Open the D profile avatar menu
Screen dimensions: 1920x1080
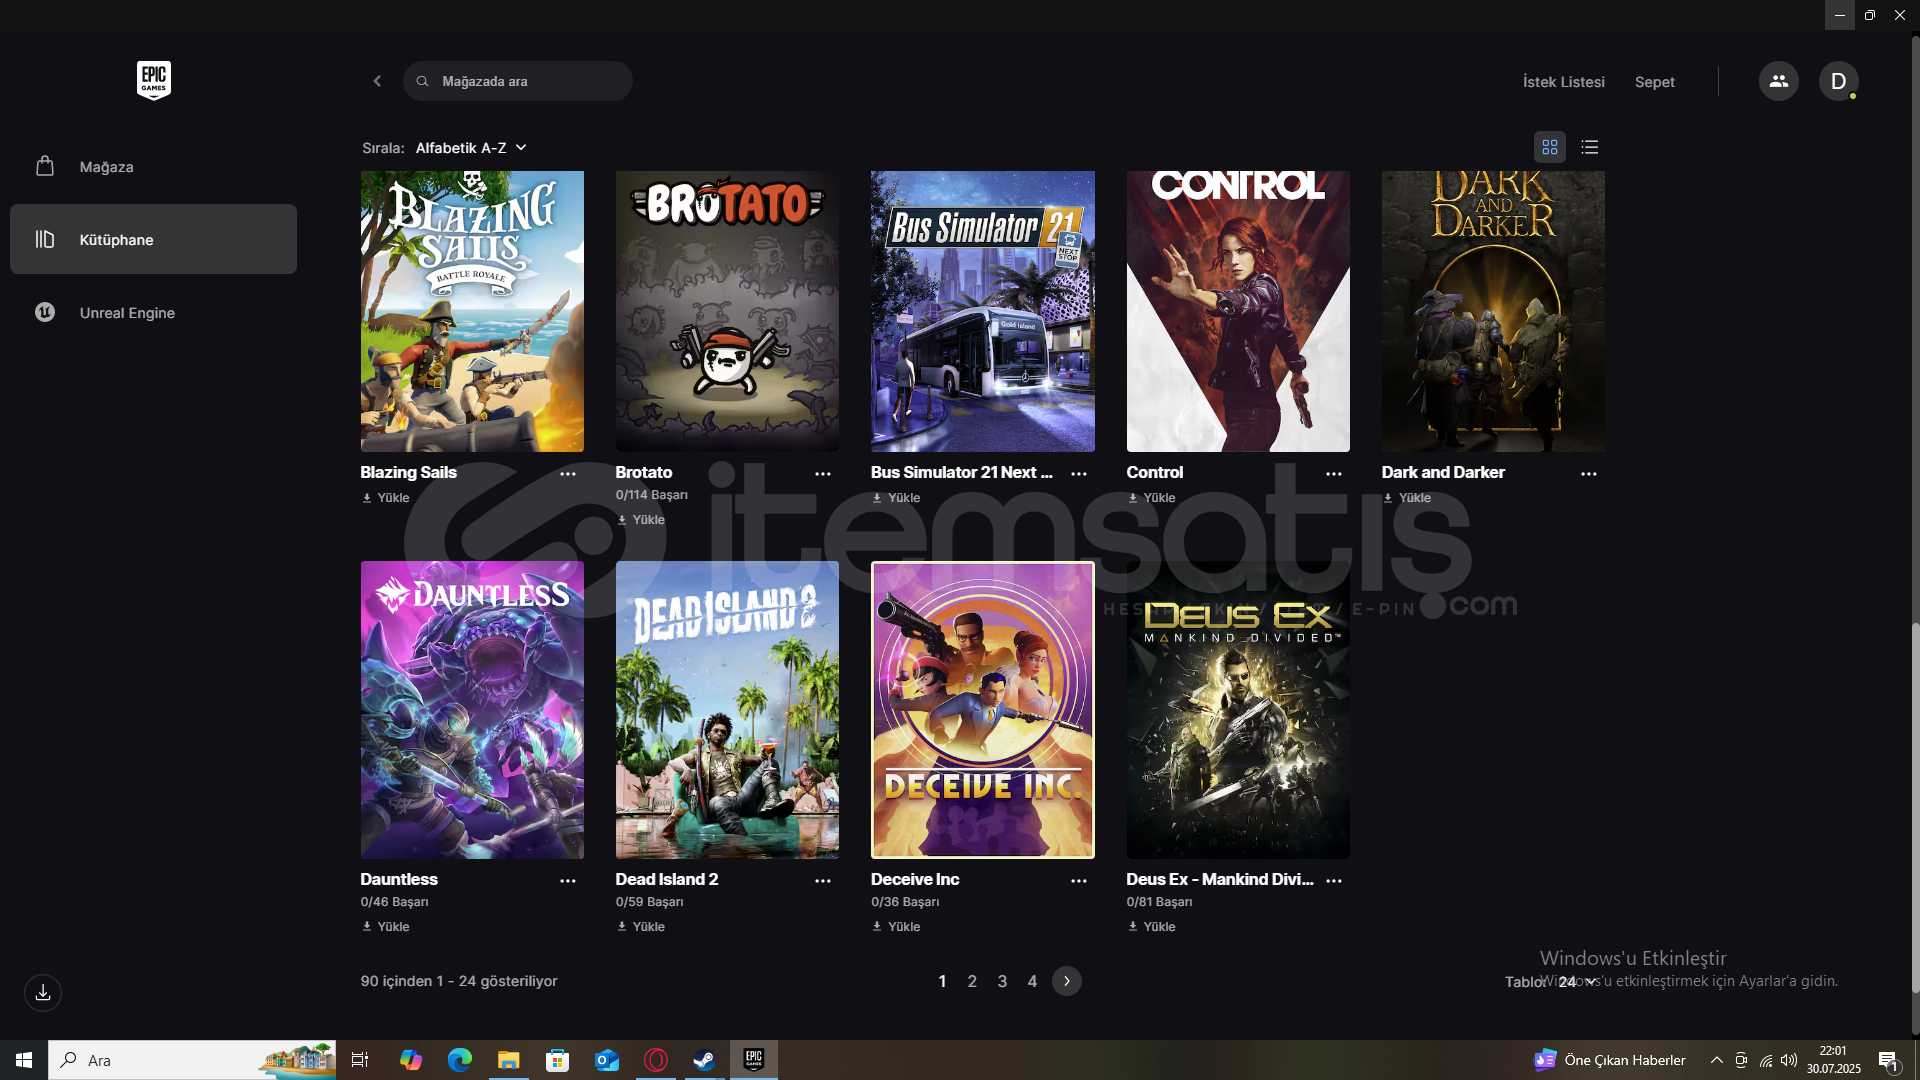tap(1838, 81)
